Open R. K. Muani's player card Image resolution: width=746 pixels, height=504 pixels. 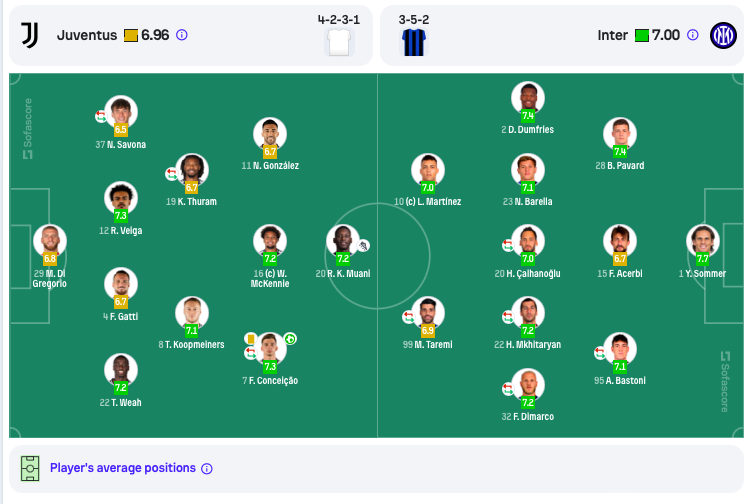click(x=343, y=241)
